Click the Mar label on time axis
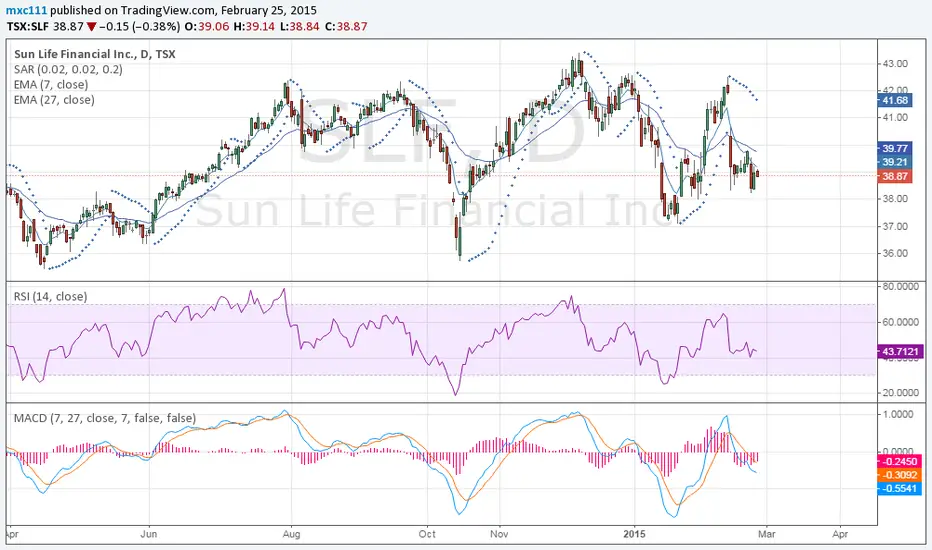 pos(767,534)
